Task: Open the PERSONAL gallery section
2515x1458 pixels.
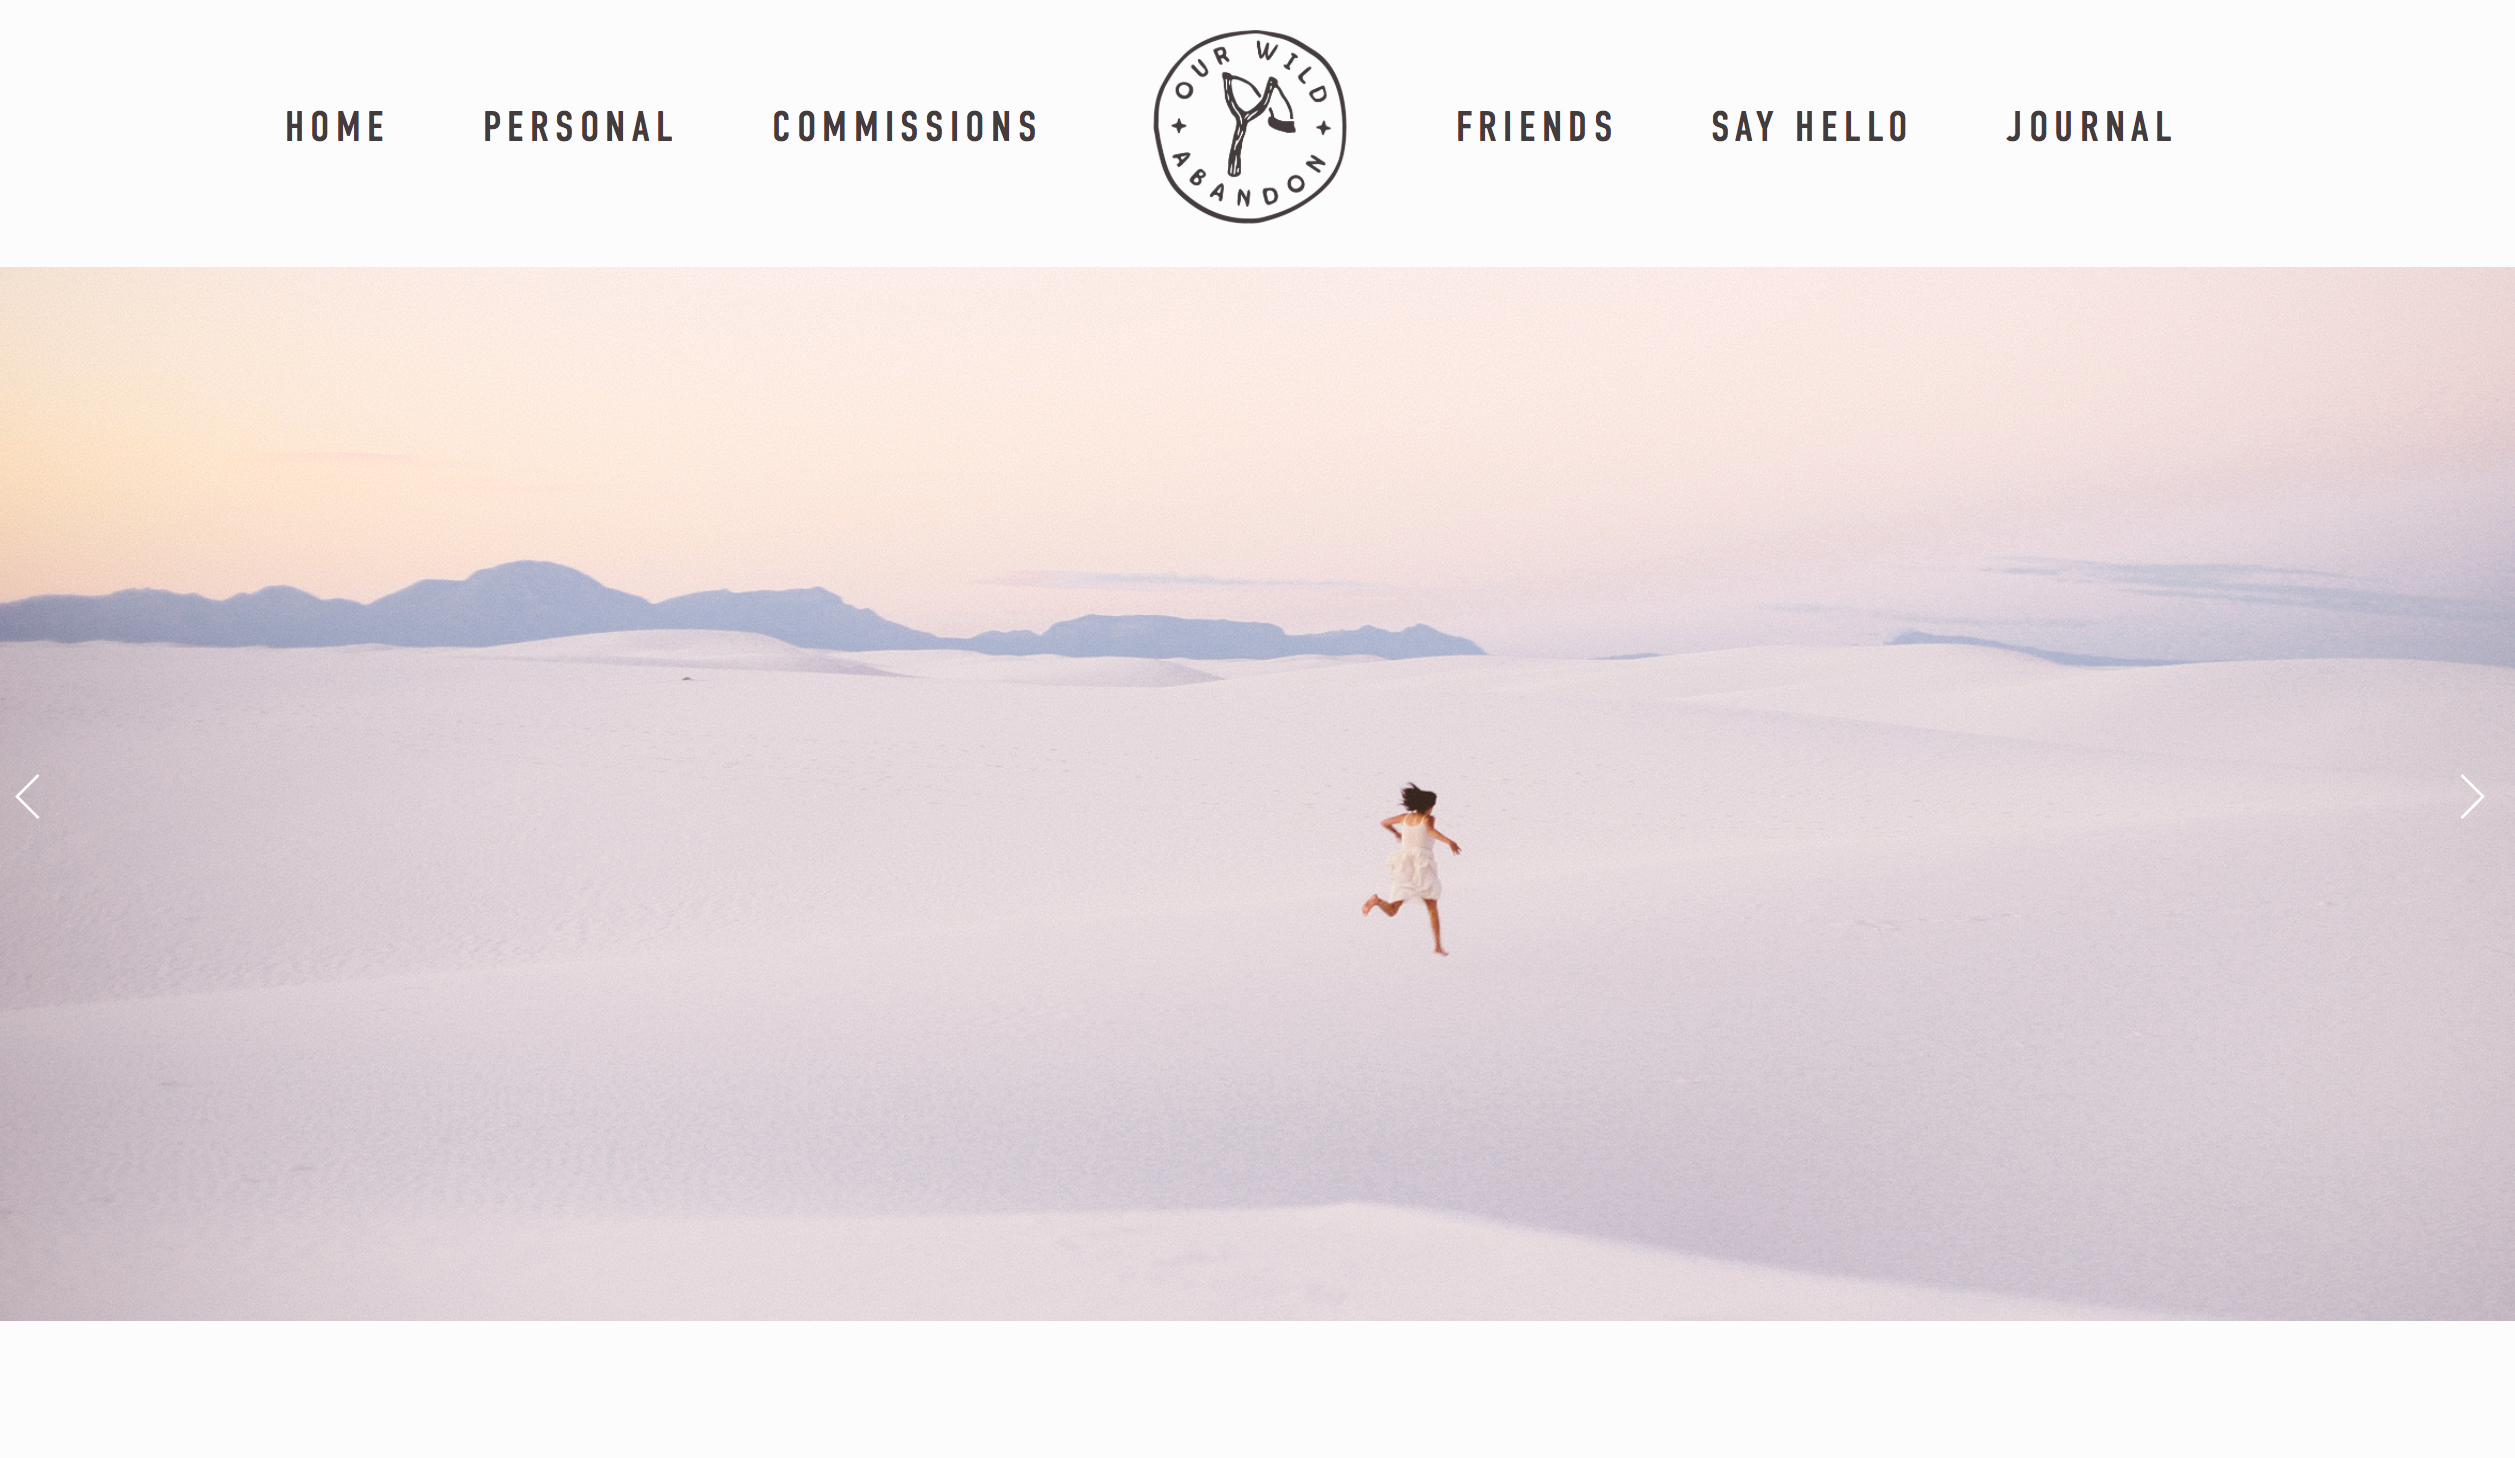Action: (579, 127)
